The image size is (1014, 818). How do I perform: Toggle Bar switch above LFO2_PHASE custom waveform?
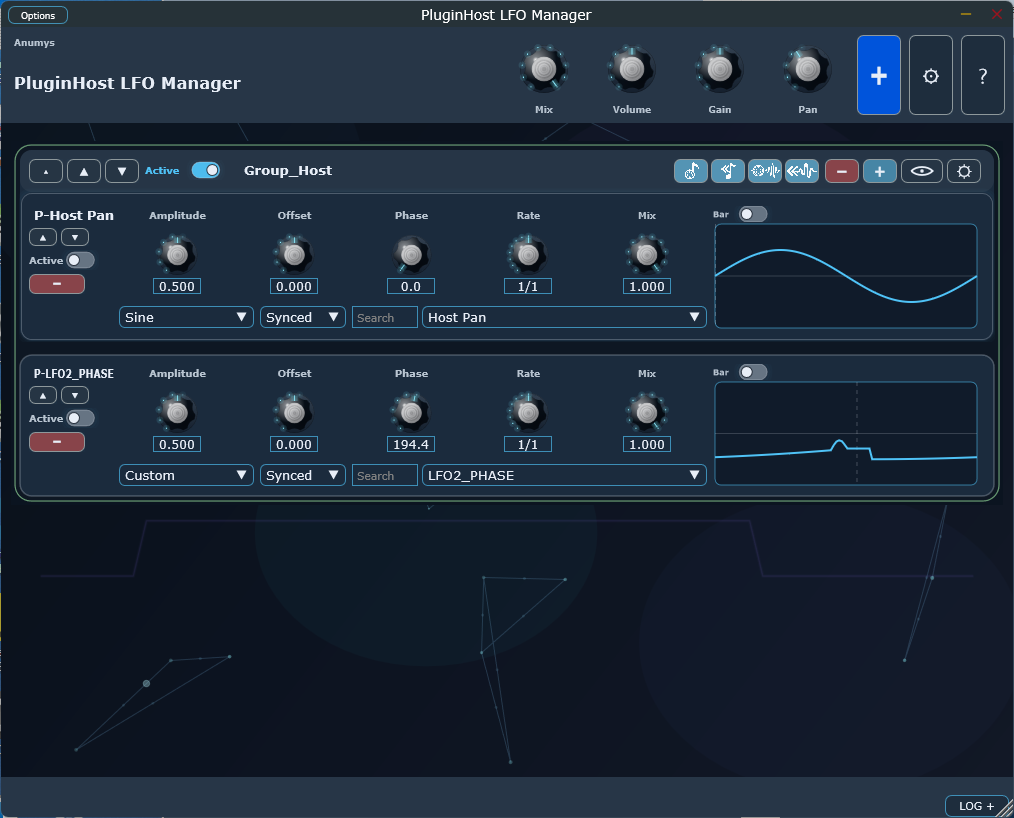[x=753, y=372]
